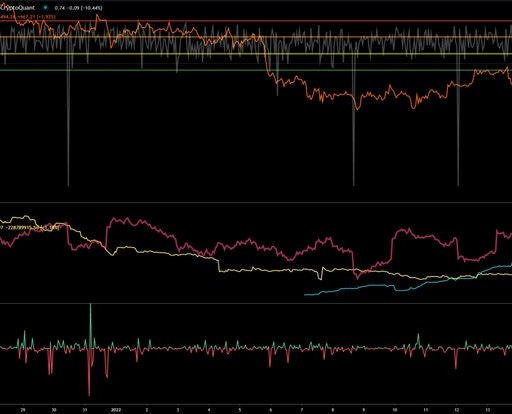Click the teal indicator dot in the legend
The image size is (512, 414).
coord(45,7)
